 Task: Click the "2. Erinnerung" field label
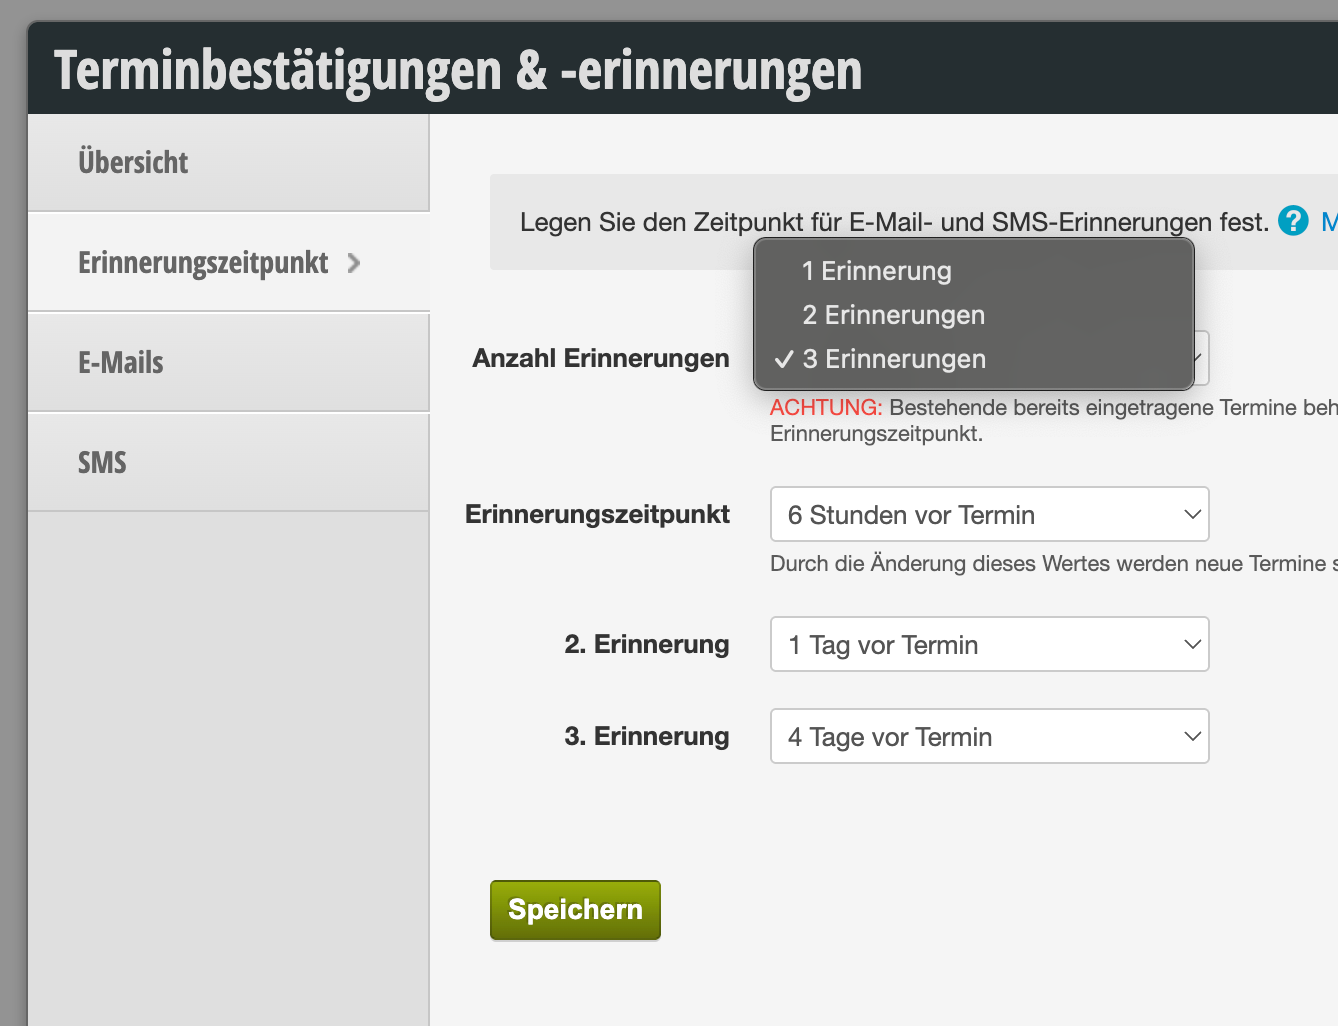[646, 644]
